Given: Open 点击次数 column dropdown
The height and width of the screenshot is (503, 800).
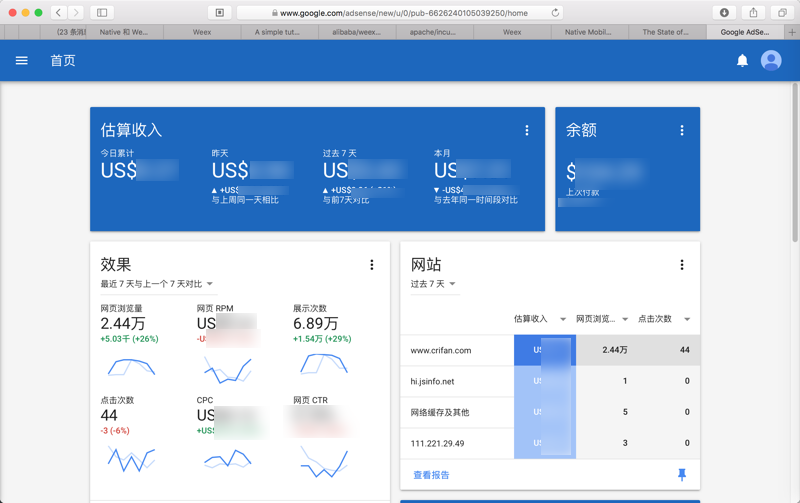Looking at the screenshot, I should pyautogui.click(x=687, y=319).
